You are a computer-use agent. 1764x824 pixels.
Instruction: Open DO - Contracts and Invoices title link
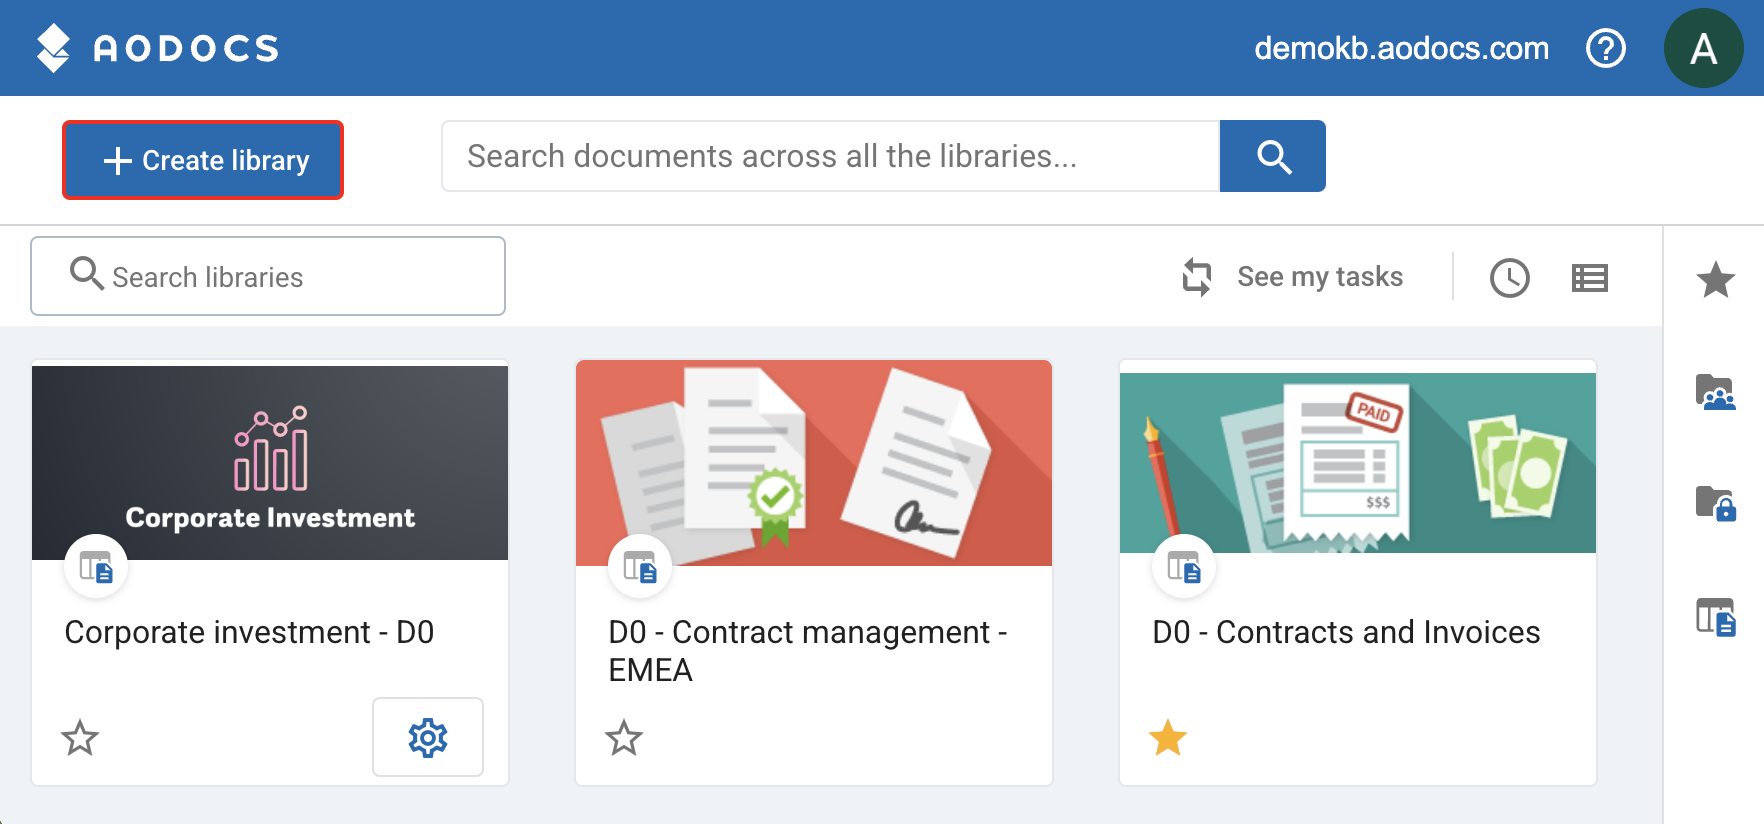[1346, 632]
